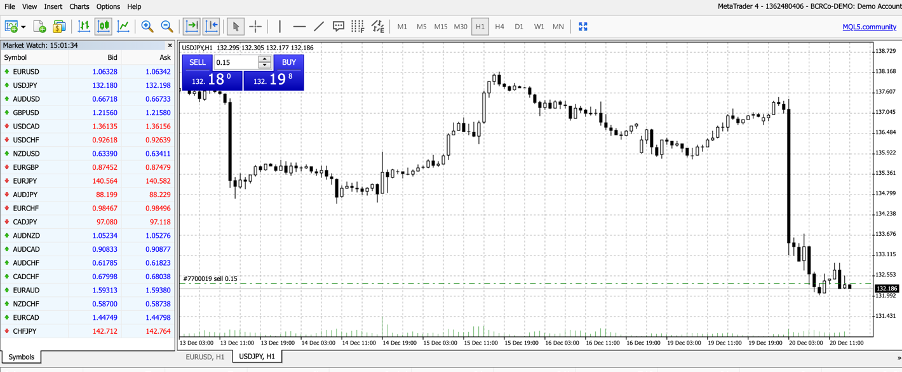Toggle the H1 timeframe button
The image size is (902, 372).
[480, 26]
